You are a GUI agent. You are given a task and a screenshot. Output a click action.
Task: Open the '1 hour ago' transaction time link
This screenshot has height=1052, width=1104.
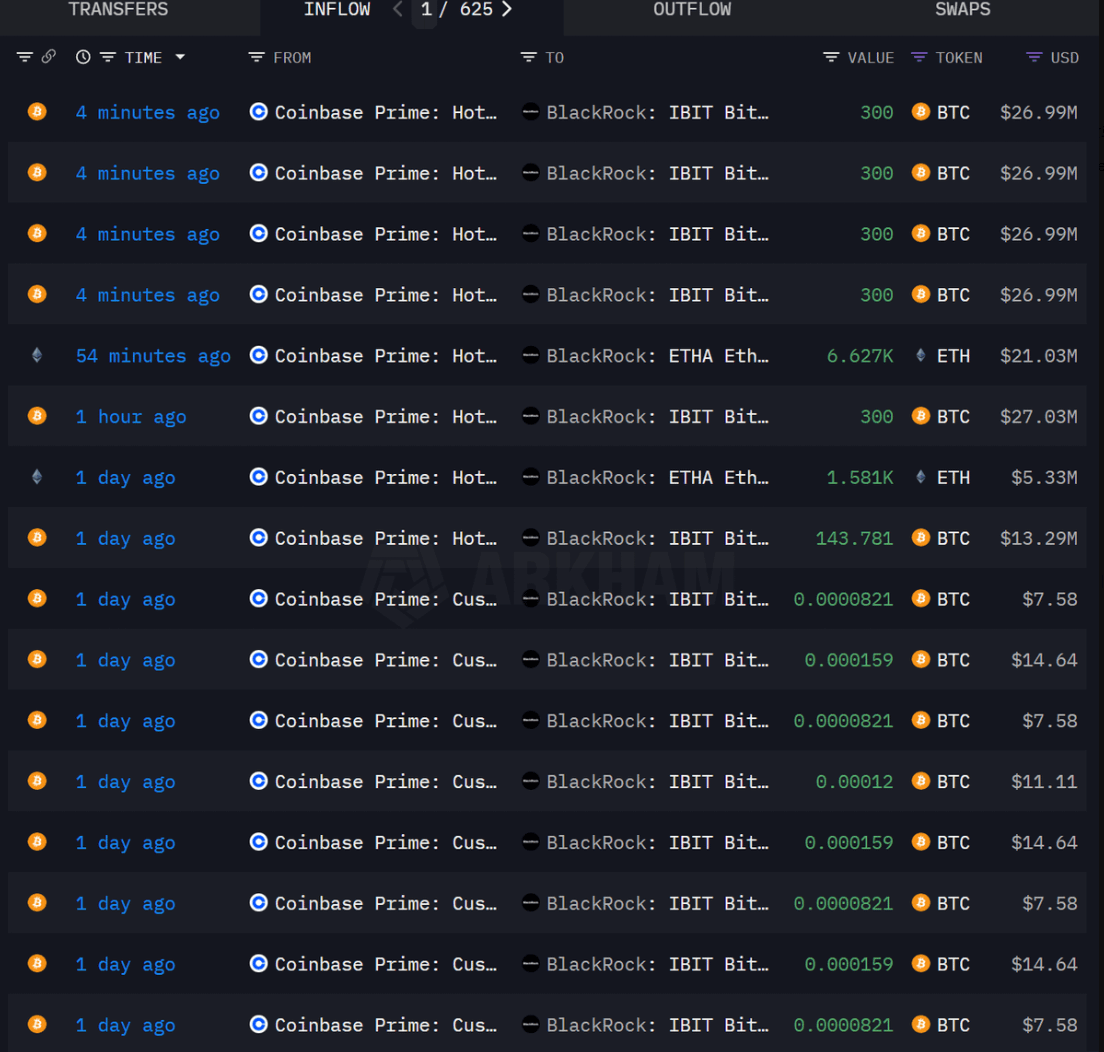coord(131,417)
